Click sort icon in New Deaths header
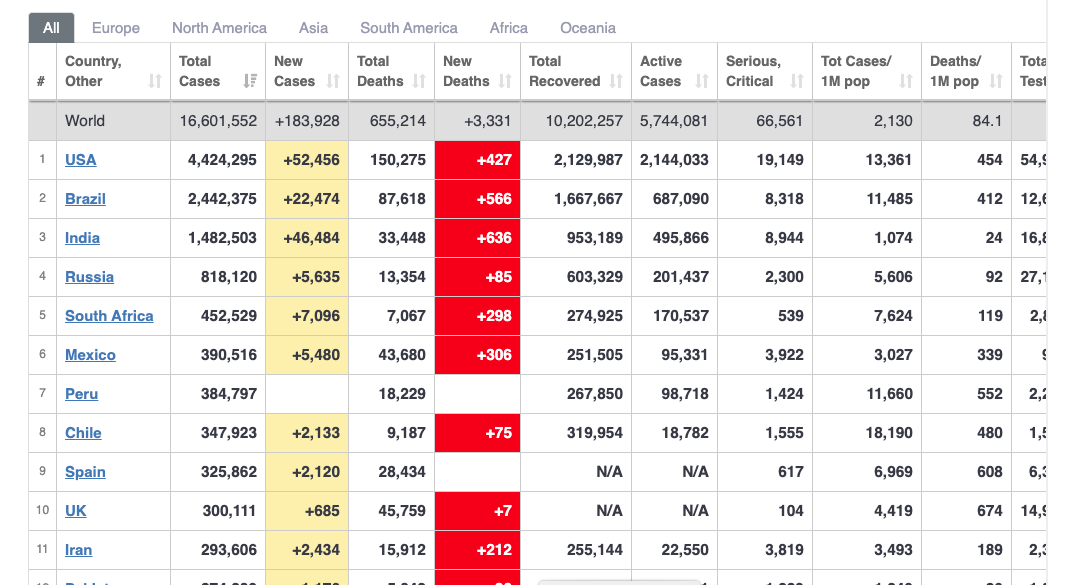The image size is (1076, 585). (x=505, y=81)
